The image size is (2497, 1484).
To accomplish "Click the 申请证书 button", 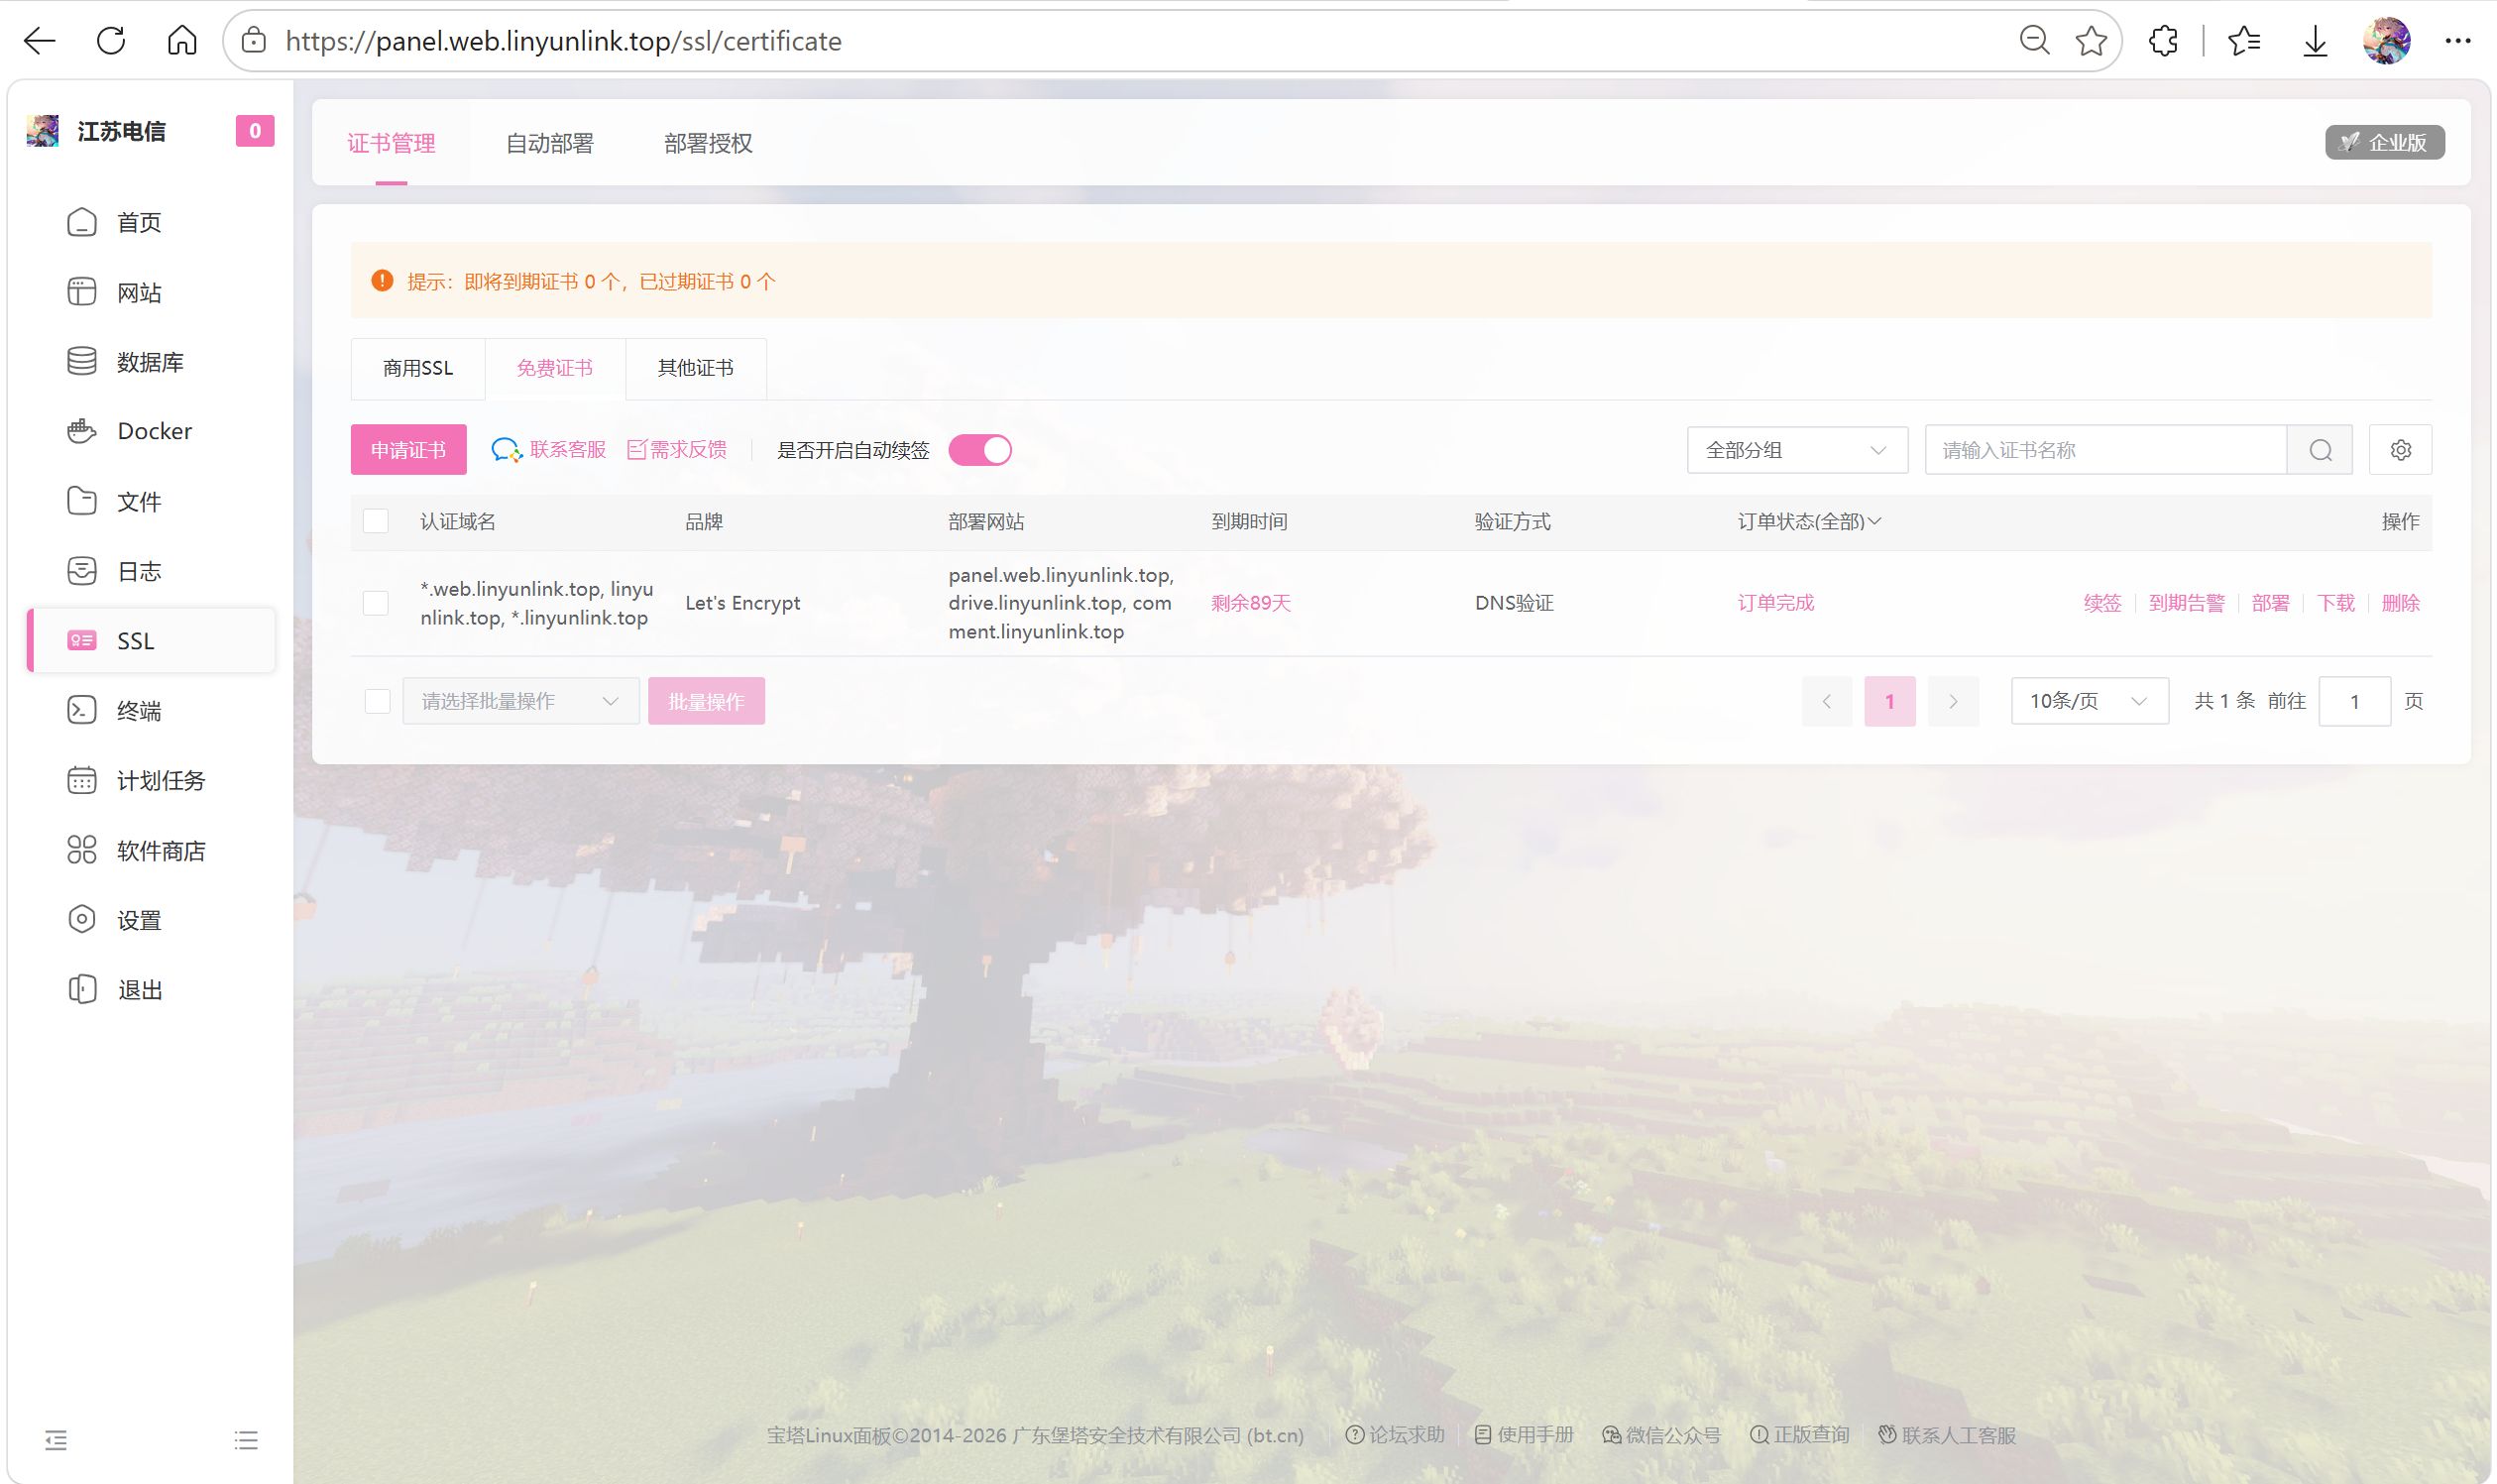I will coord(408,450).
